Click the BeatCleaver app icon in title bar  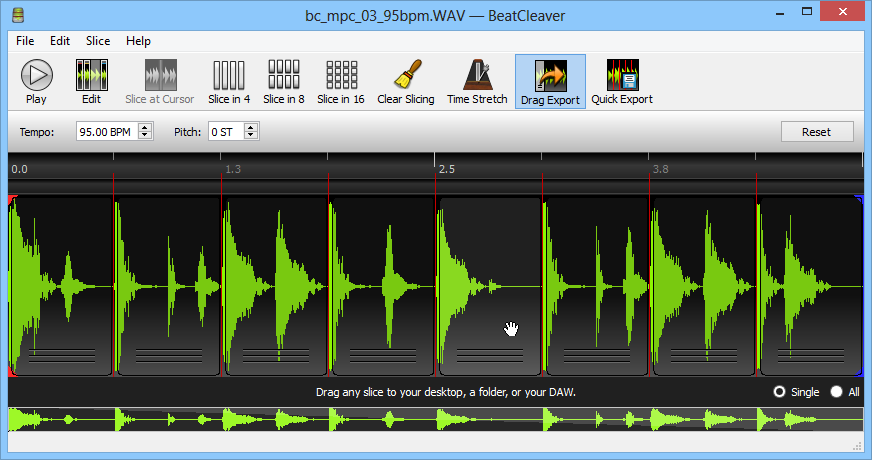(x=18, y=15)
